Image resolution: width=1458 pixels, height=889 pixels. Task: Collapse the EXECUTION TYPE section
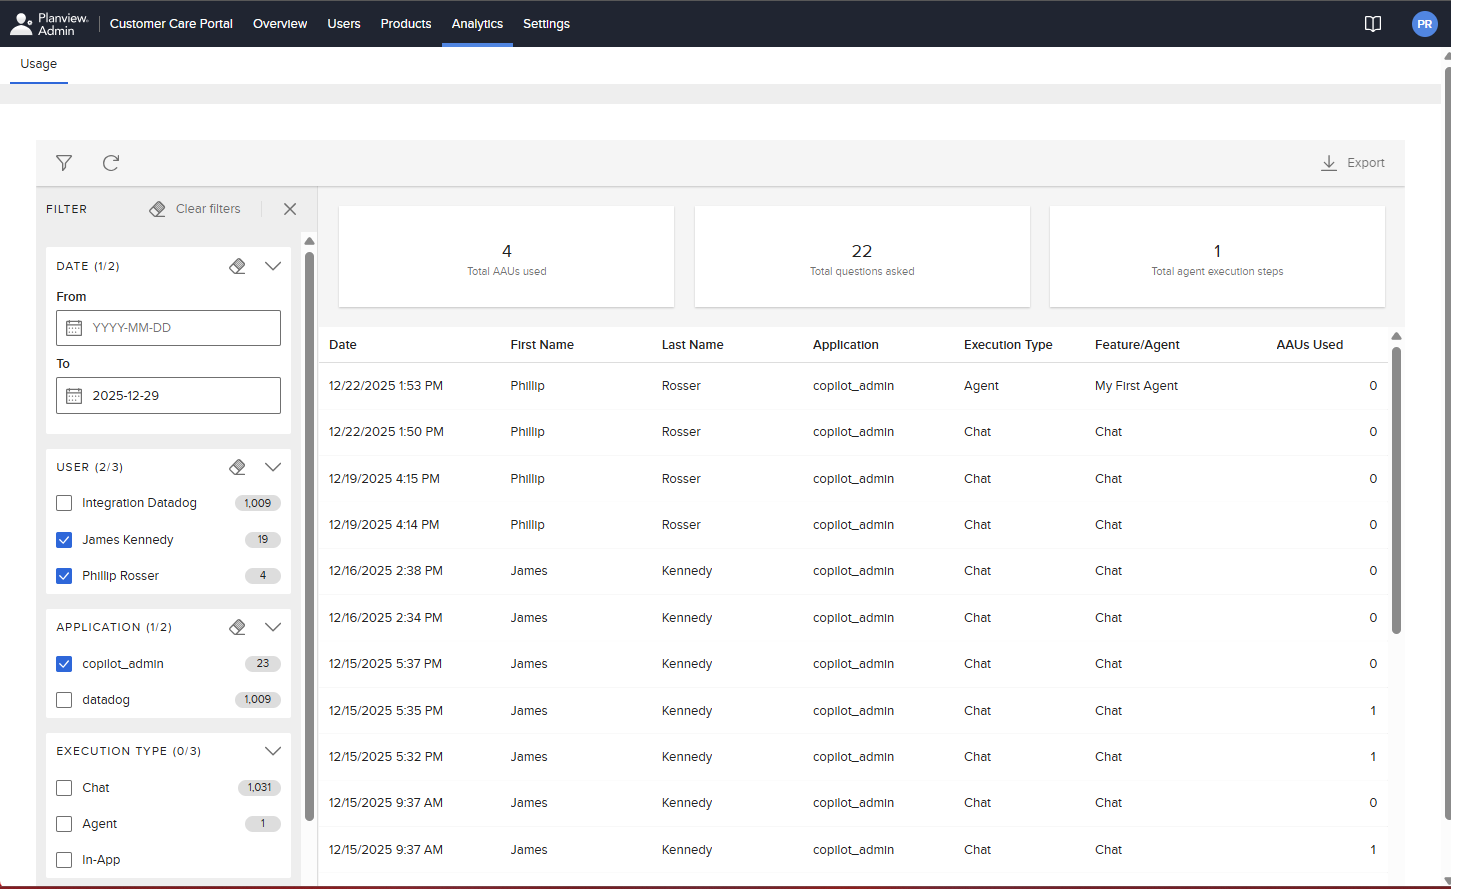[273, 750]
